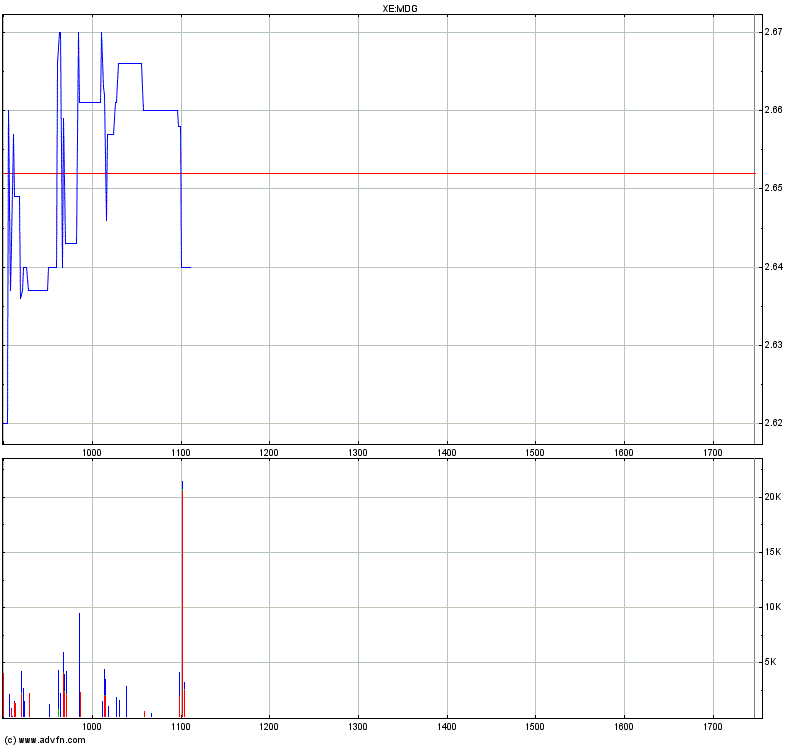This screenshot has height=747, width=800.
Task: Click the price line's end point near 2.64
Action: coord(189,267)
